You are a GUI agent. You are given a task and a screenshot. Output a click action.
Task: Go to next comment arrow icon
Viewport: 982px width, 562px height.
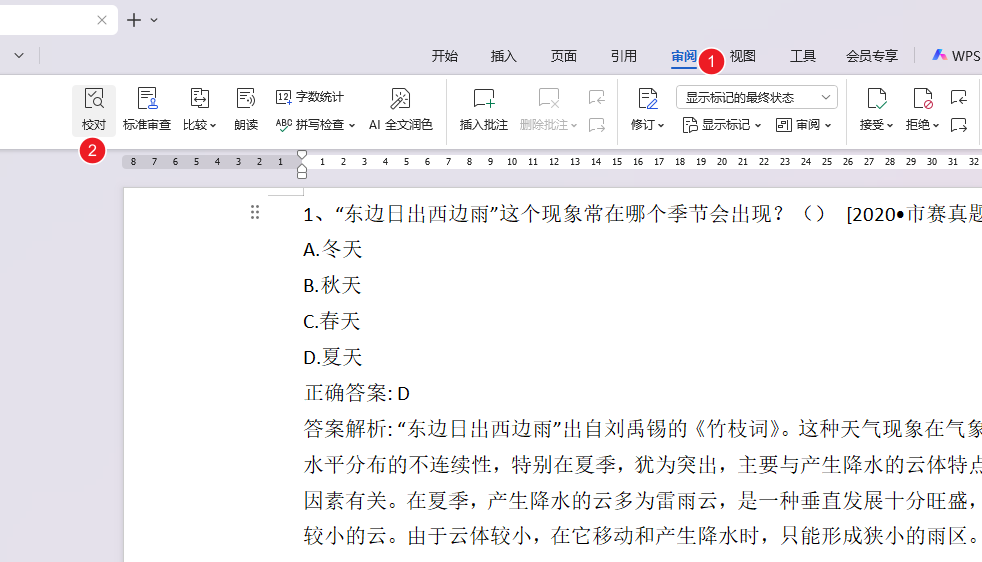tap(597, 125)
